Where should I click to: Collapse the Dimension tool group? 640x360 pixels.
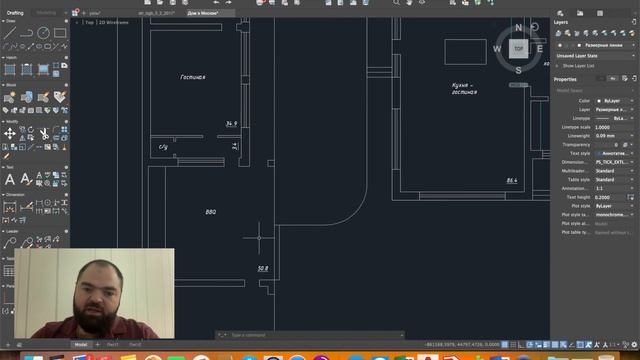point(3,195)
